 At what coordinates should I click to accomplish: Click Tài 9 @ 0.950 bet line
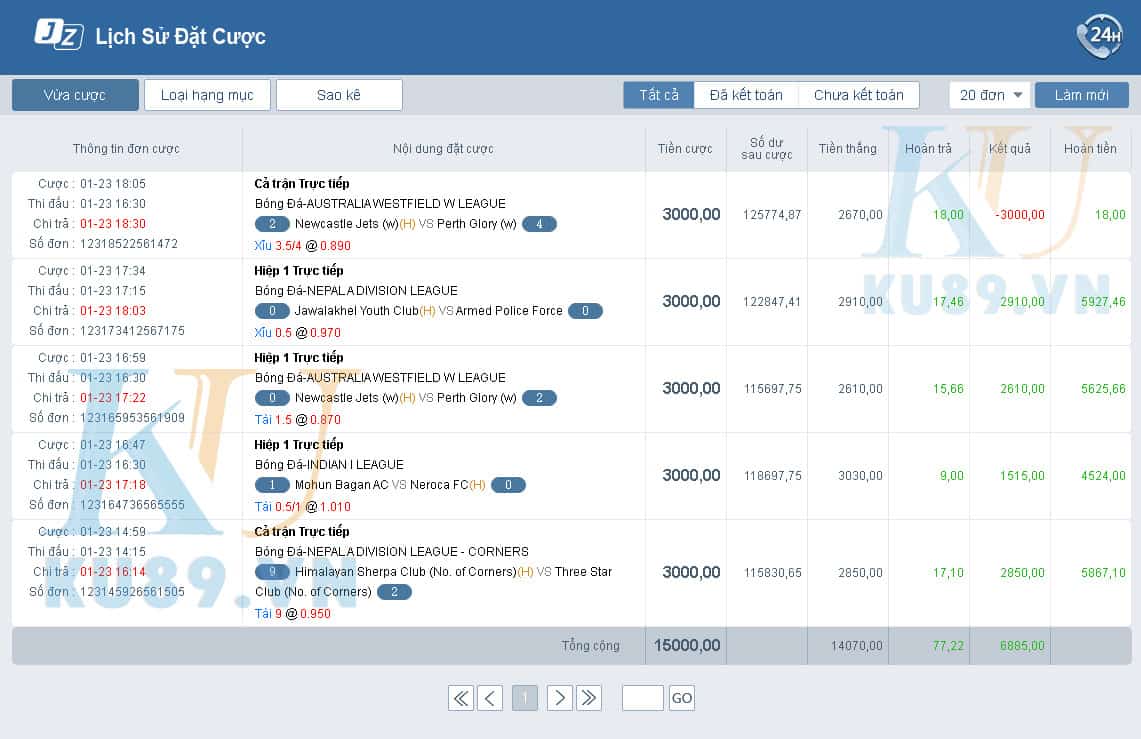pyautogui.click(x=293, y=614)
